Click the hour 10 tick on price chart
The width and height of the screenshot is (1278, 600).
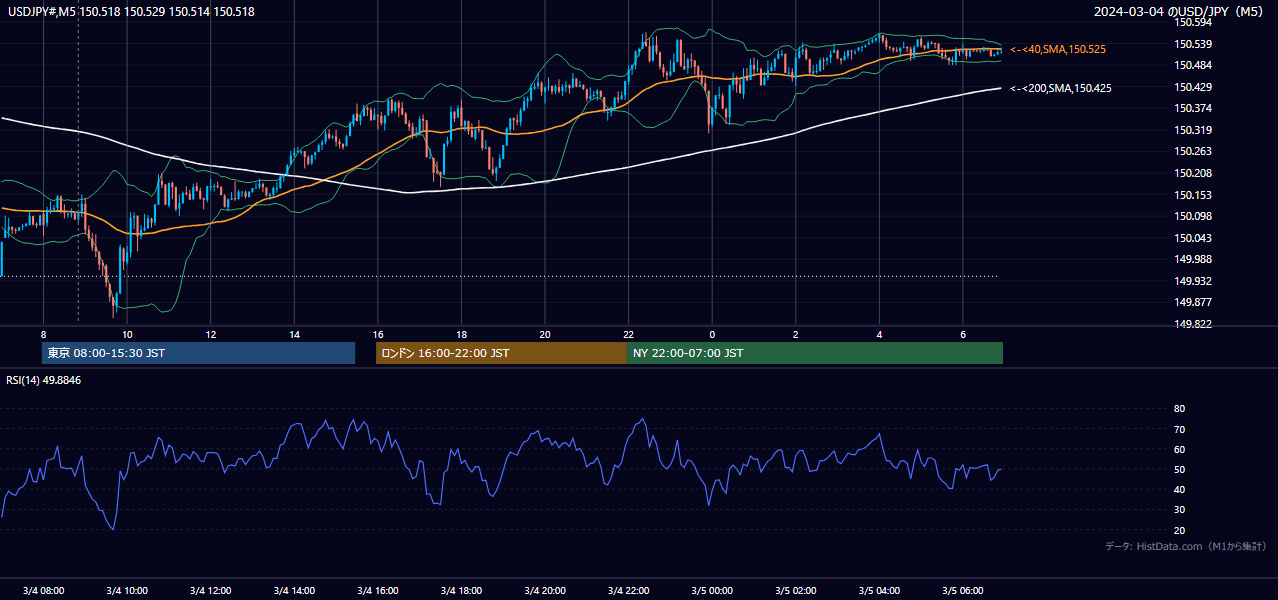pyautogui.click(x=127, y=334)
